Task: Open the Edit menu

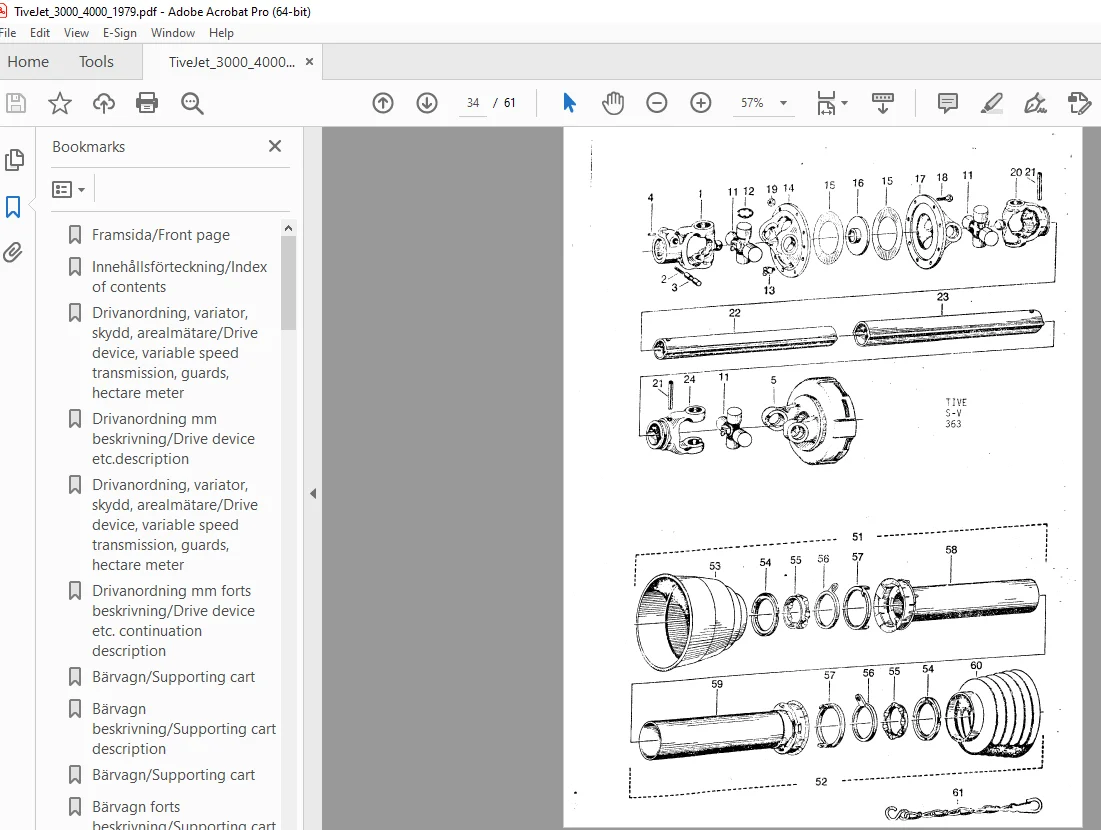Action: [x=40, y=33]
